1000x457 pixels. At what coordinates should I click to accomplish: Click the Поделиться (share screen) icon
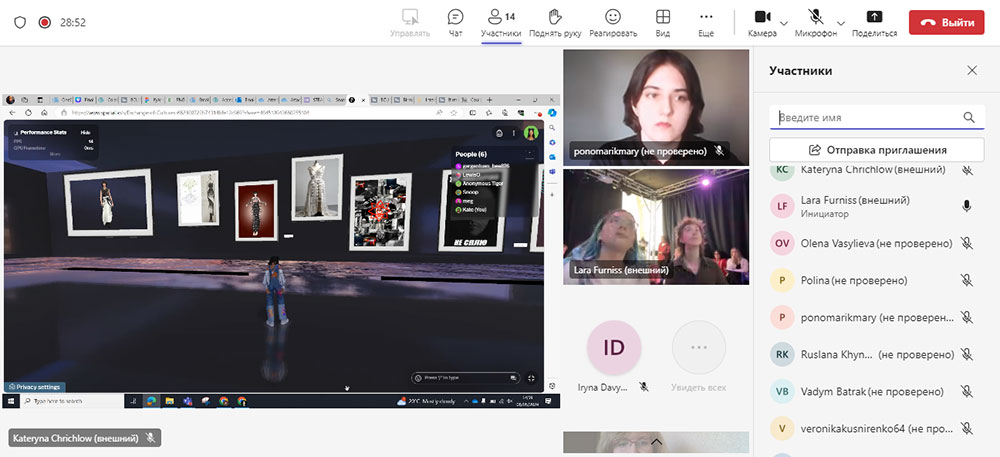pyautogui.click(x=873, y=17)
